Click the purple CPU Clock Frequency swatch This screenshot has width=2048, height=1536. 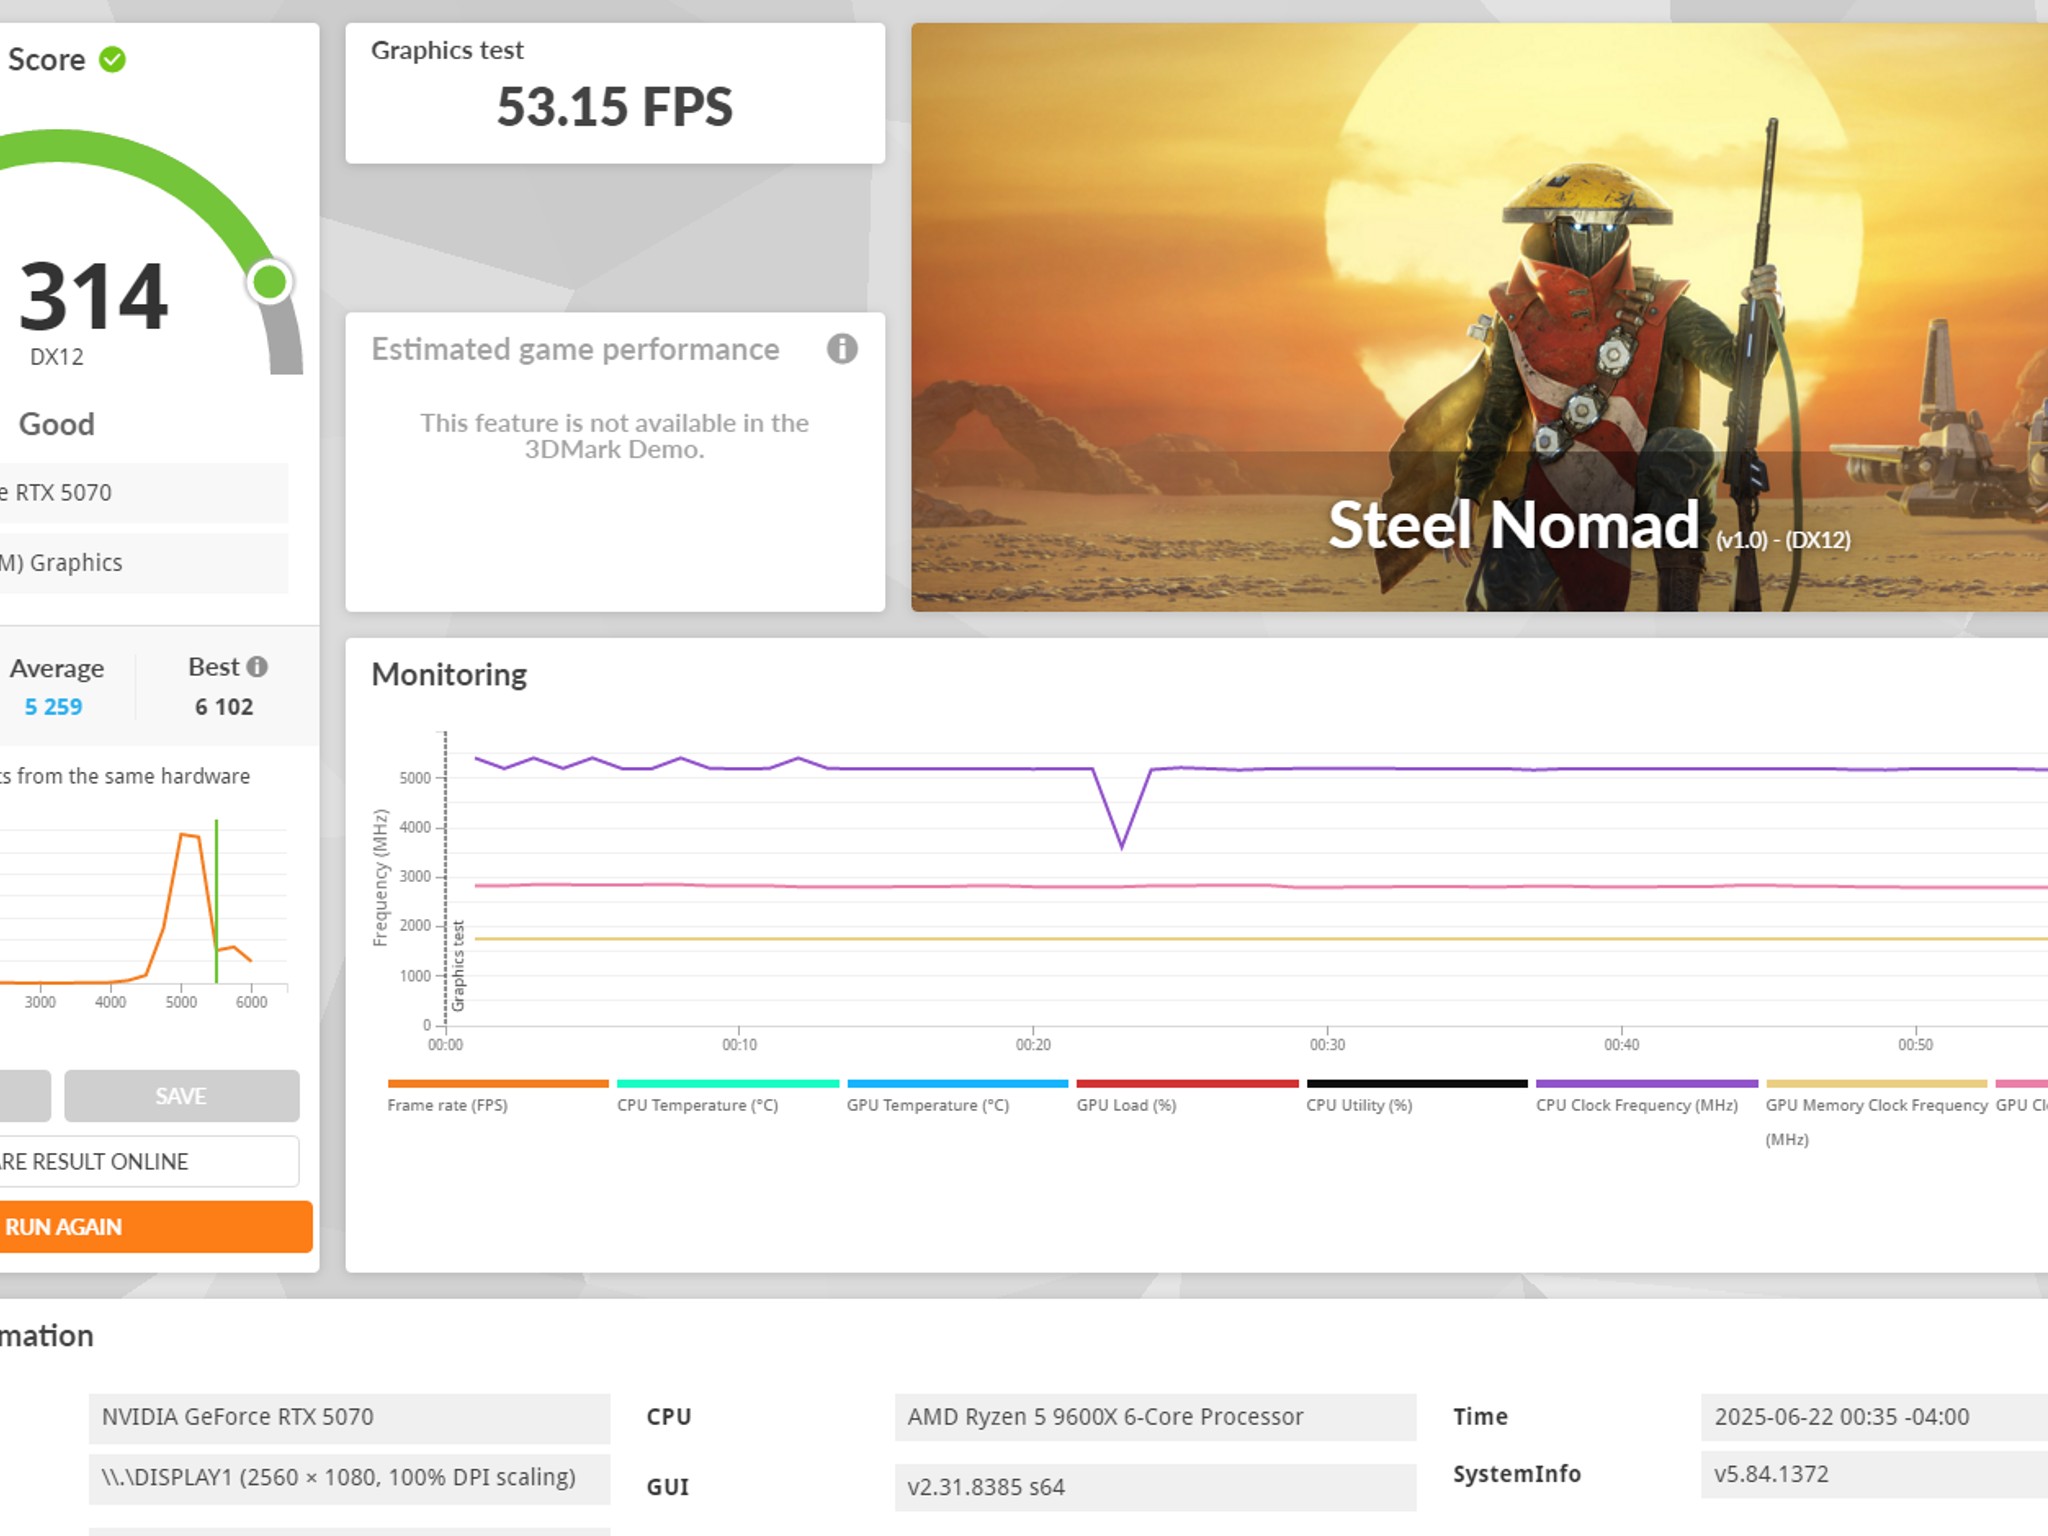pyautogui.click(x=1646, y=1084)
